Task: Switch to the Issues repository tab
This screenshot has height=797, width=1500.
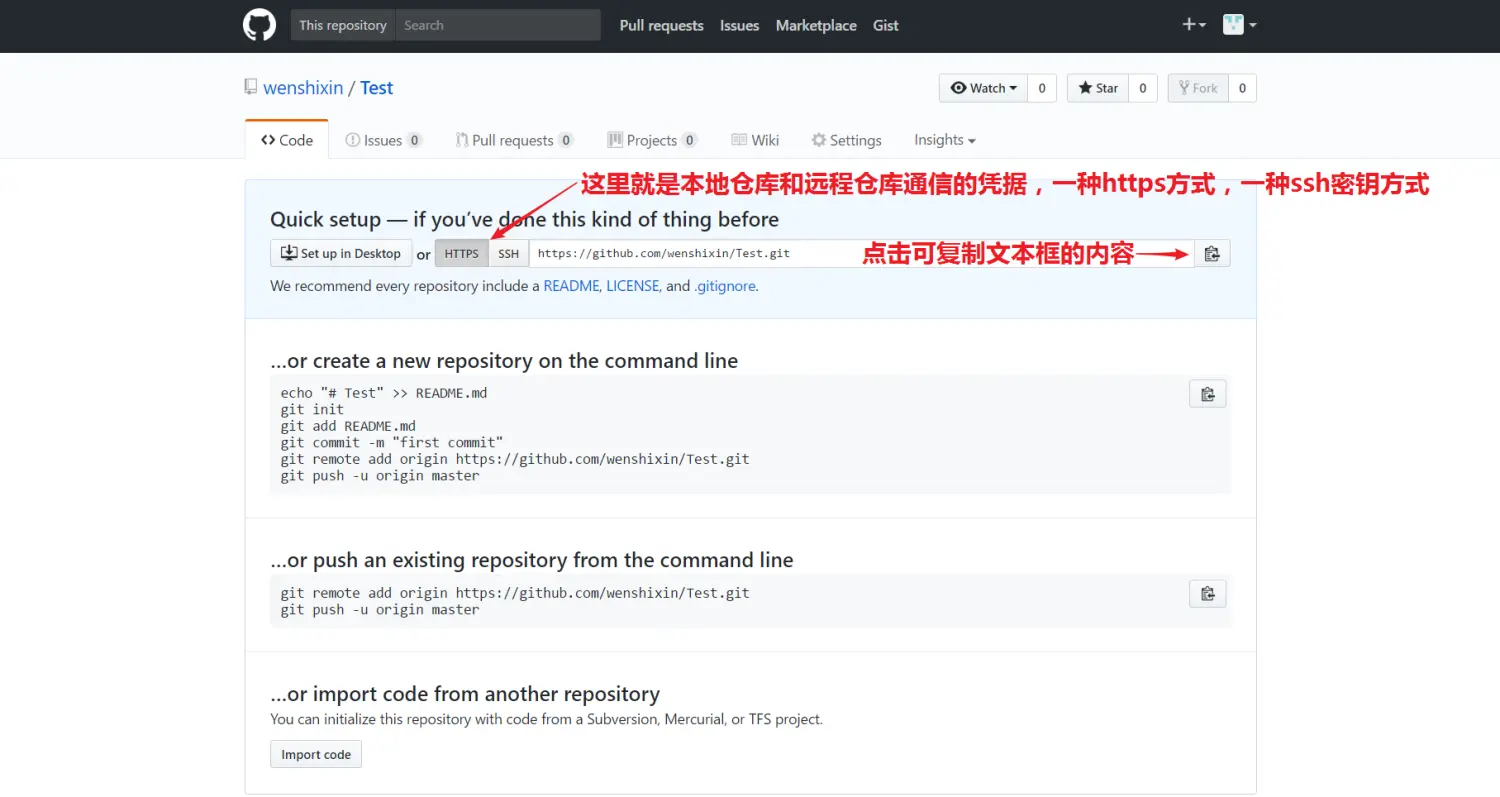Action: [x=384, y=140]
